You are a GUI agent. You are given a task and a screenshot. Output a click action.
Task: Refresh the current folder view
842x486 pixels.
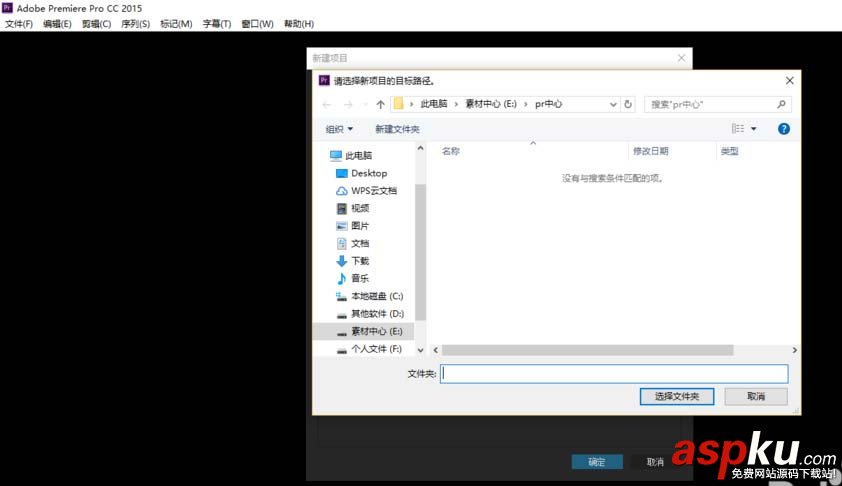point(628,104)
